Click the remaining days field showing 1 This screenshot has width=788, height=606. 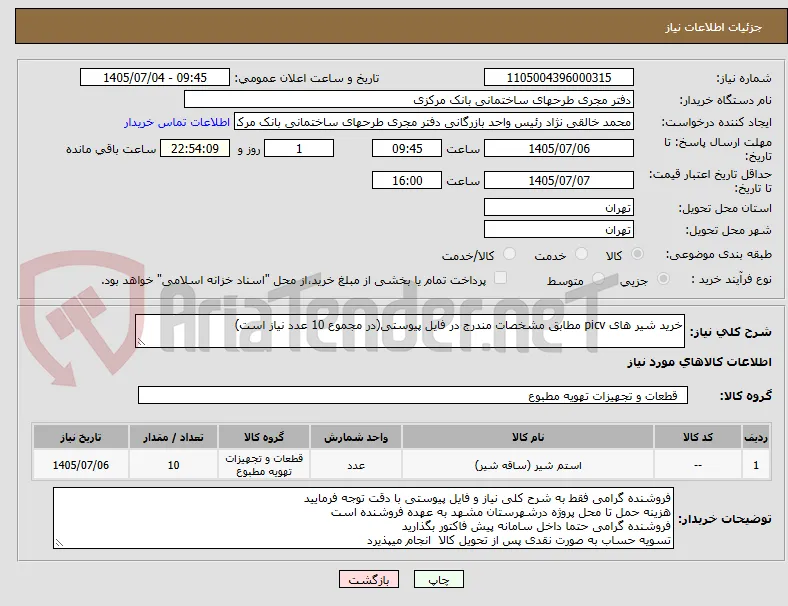[299, 149]
